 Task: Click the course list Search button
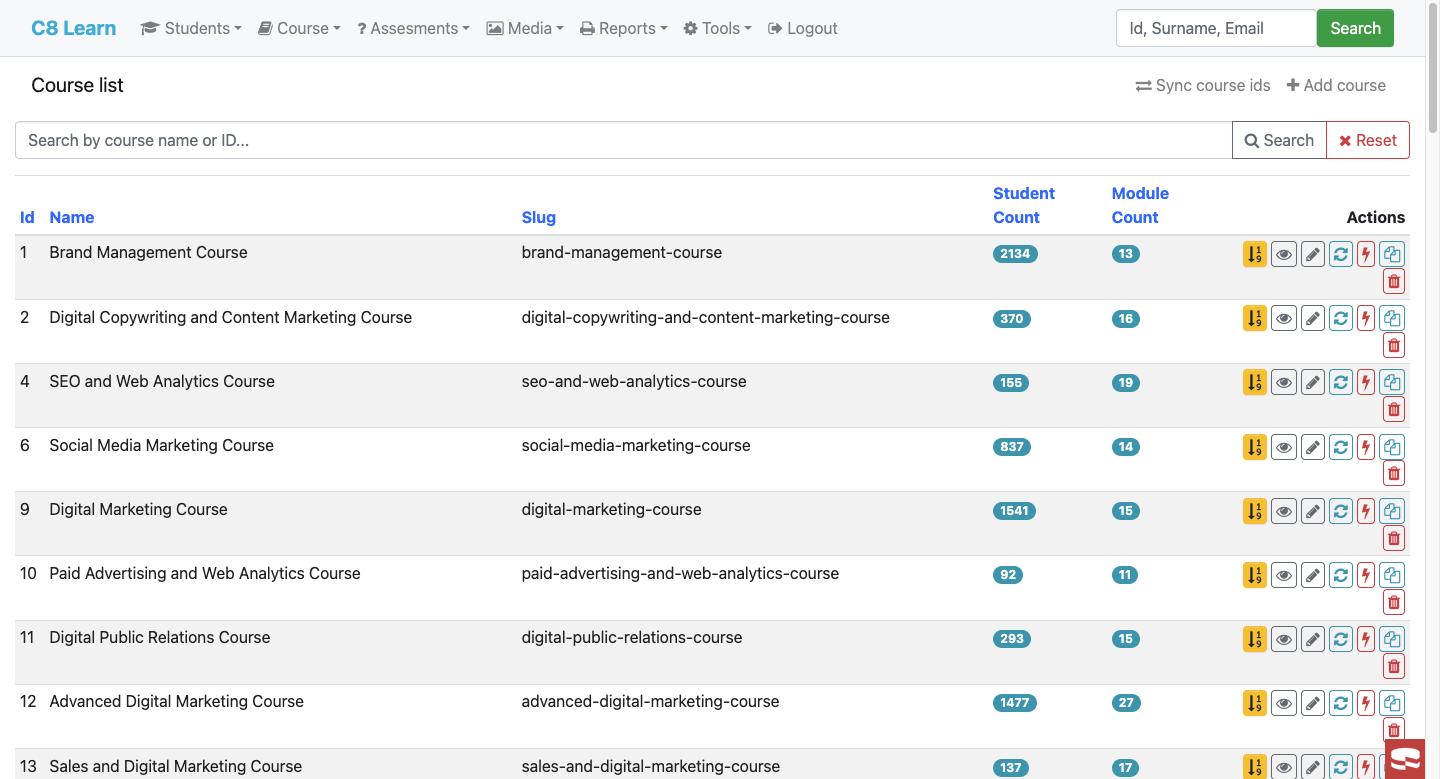(1279, 140)
